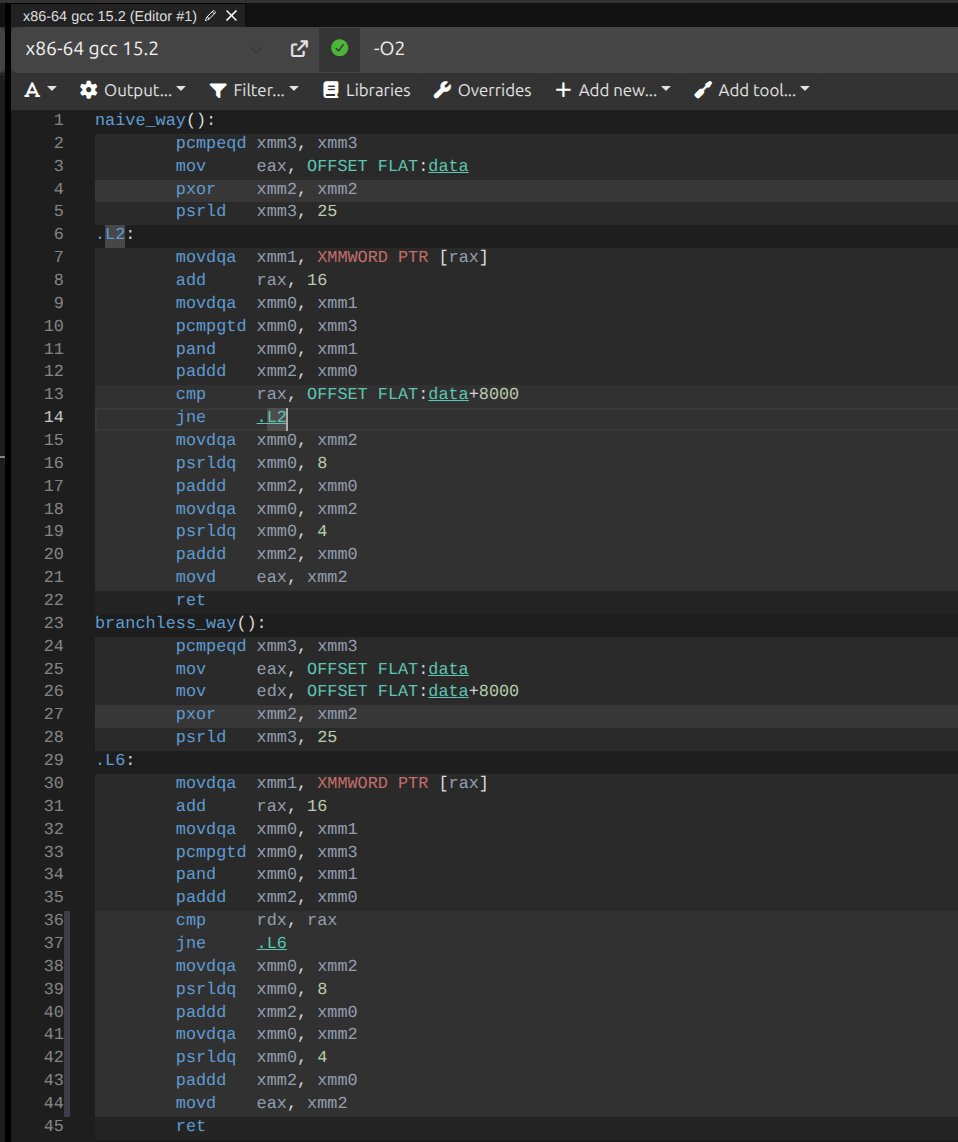Click the pencil rename icon in the tab title
This screenshot has height=1142, width=958.
pyautogui.click(x=211, y=16)
